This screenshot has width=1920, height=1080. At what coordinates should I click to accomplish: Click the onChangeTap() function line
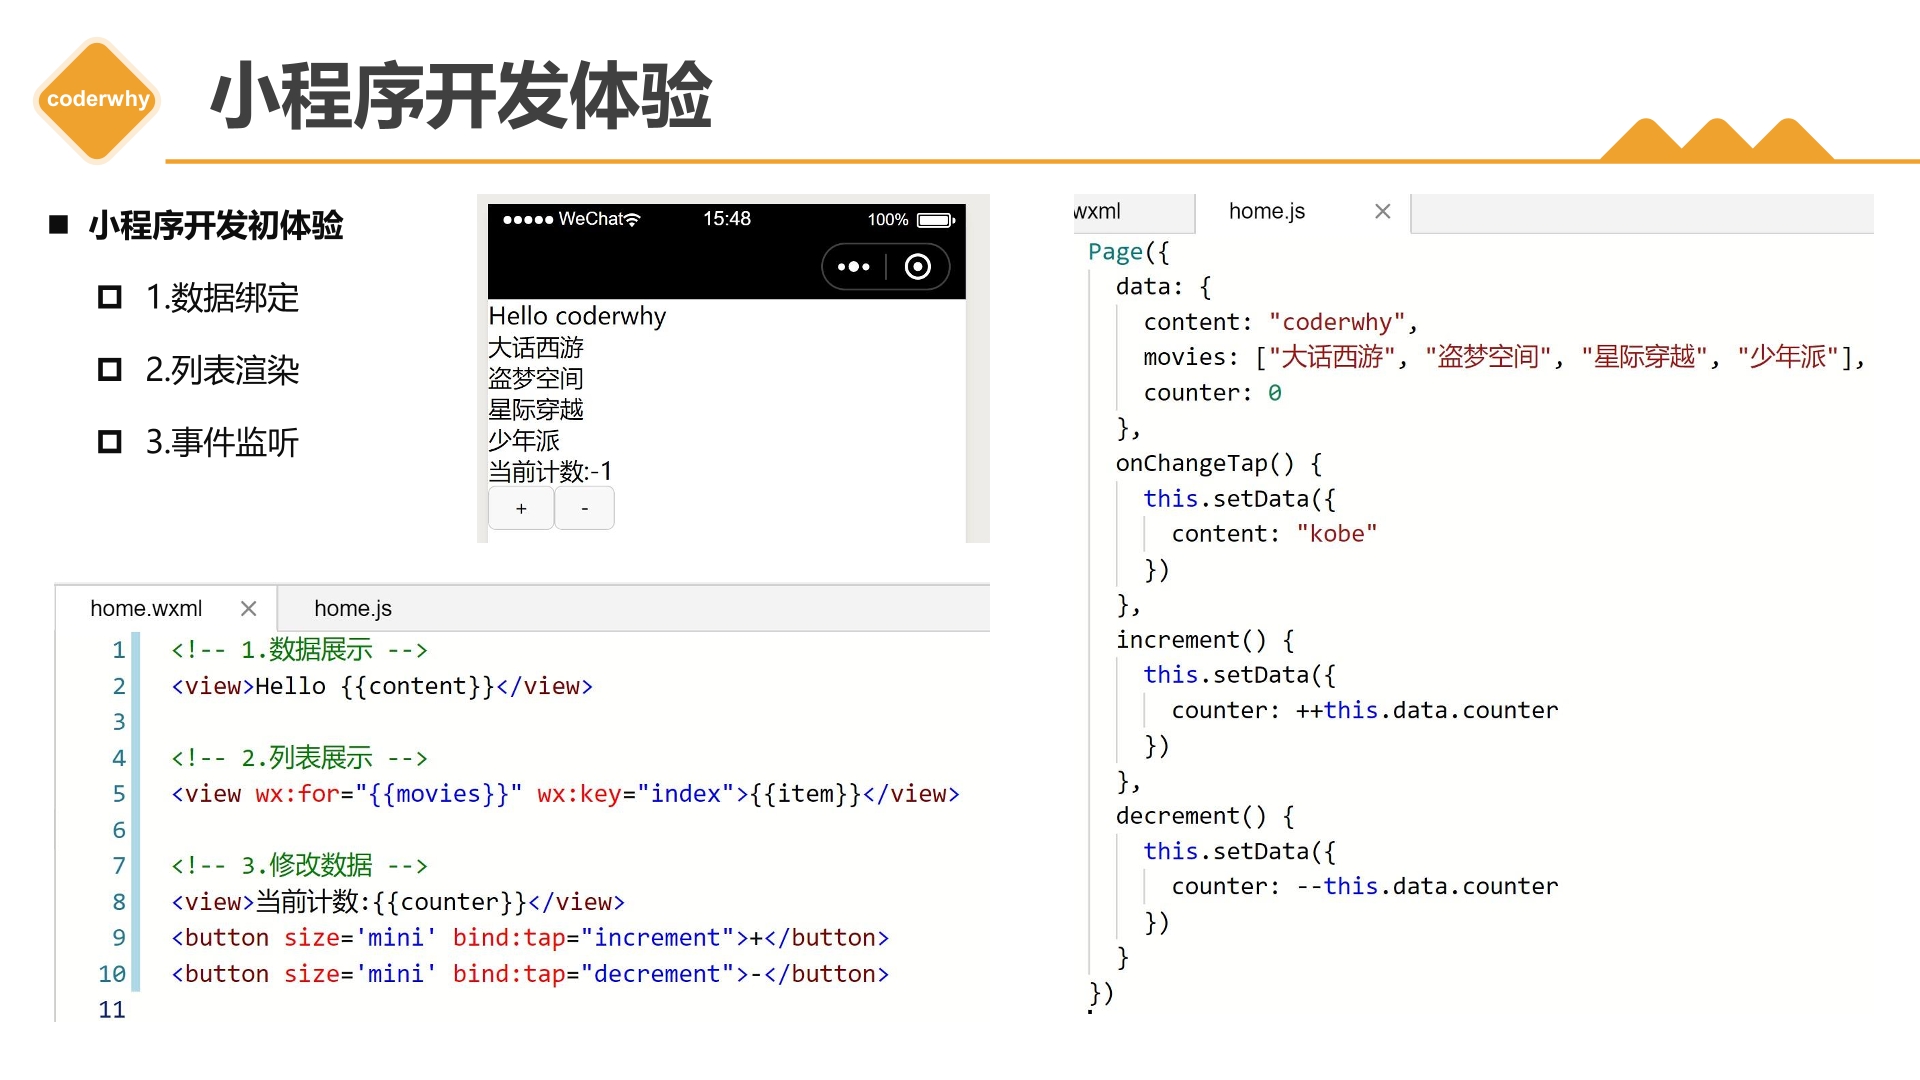coord(1219,463)
